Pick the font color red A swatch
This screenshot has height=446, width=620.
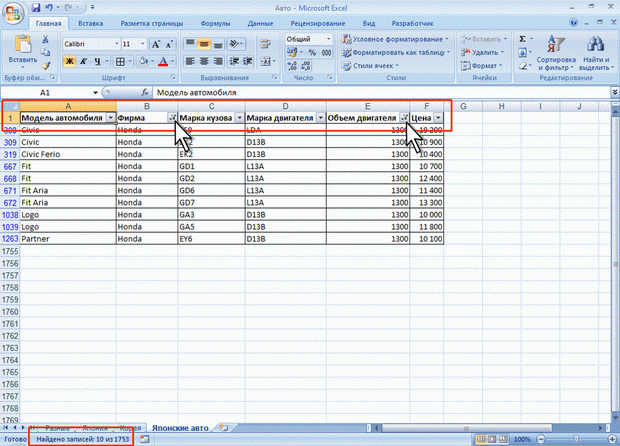point(163,61)
